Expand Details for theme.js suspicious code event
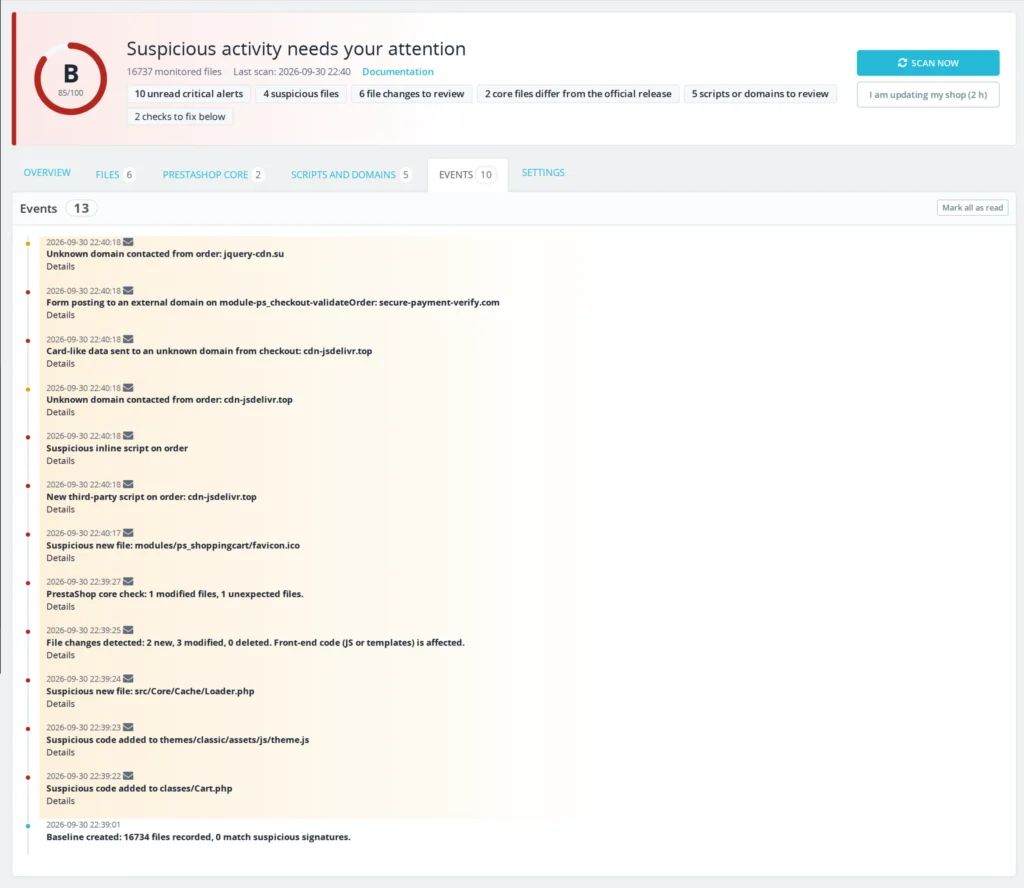This screenshot has height=888, width=1024. pyautogui.click(x=61, y=752)
